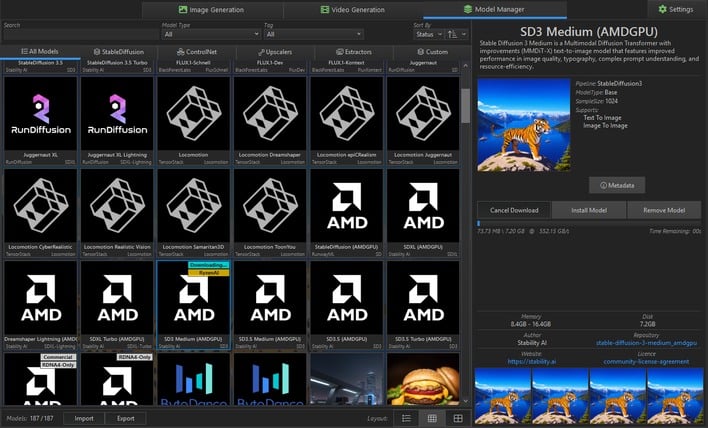The image size is (708, 428).
Task: Filter by Extractors category tab
Action: 354,52
